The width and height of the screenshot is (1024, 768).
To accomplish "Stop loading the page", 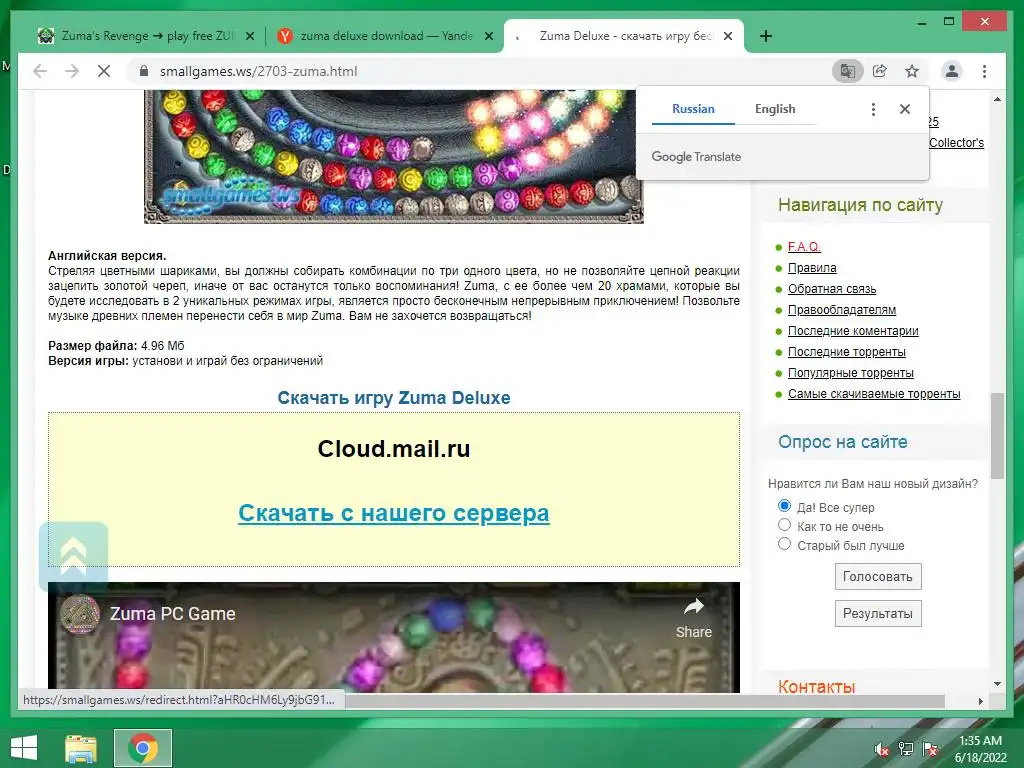I will tap(104, 71).
